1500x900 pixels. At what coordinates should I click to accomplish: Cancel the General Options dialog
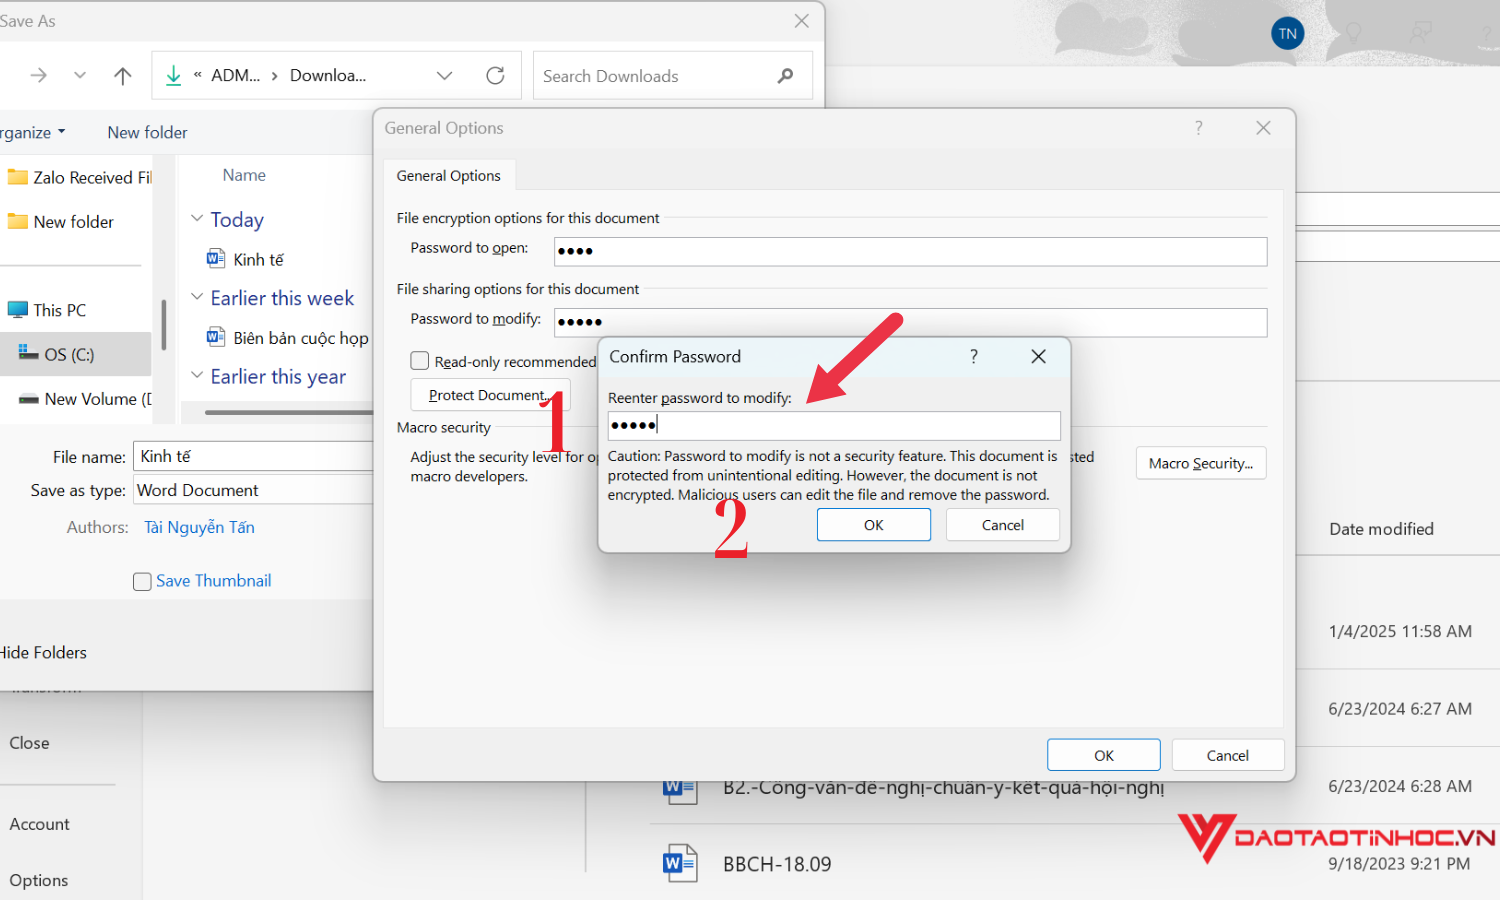pos(1228,755)
